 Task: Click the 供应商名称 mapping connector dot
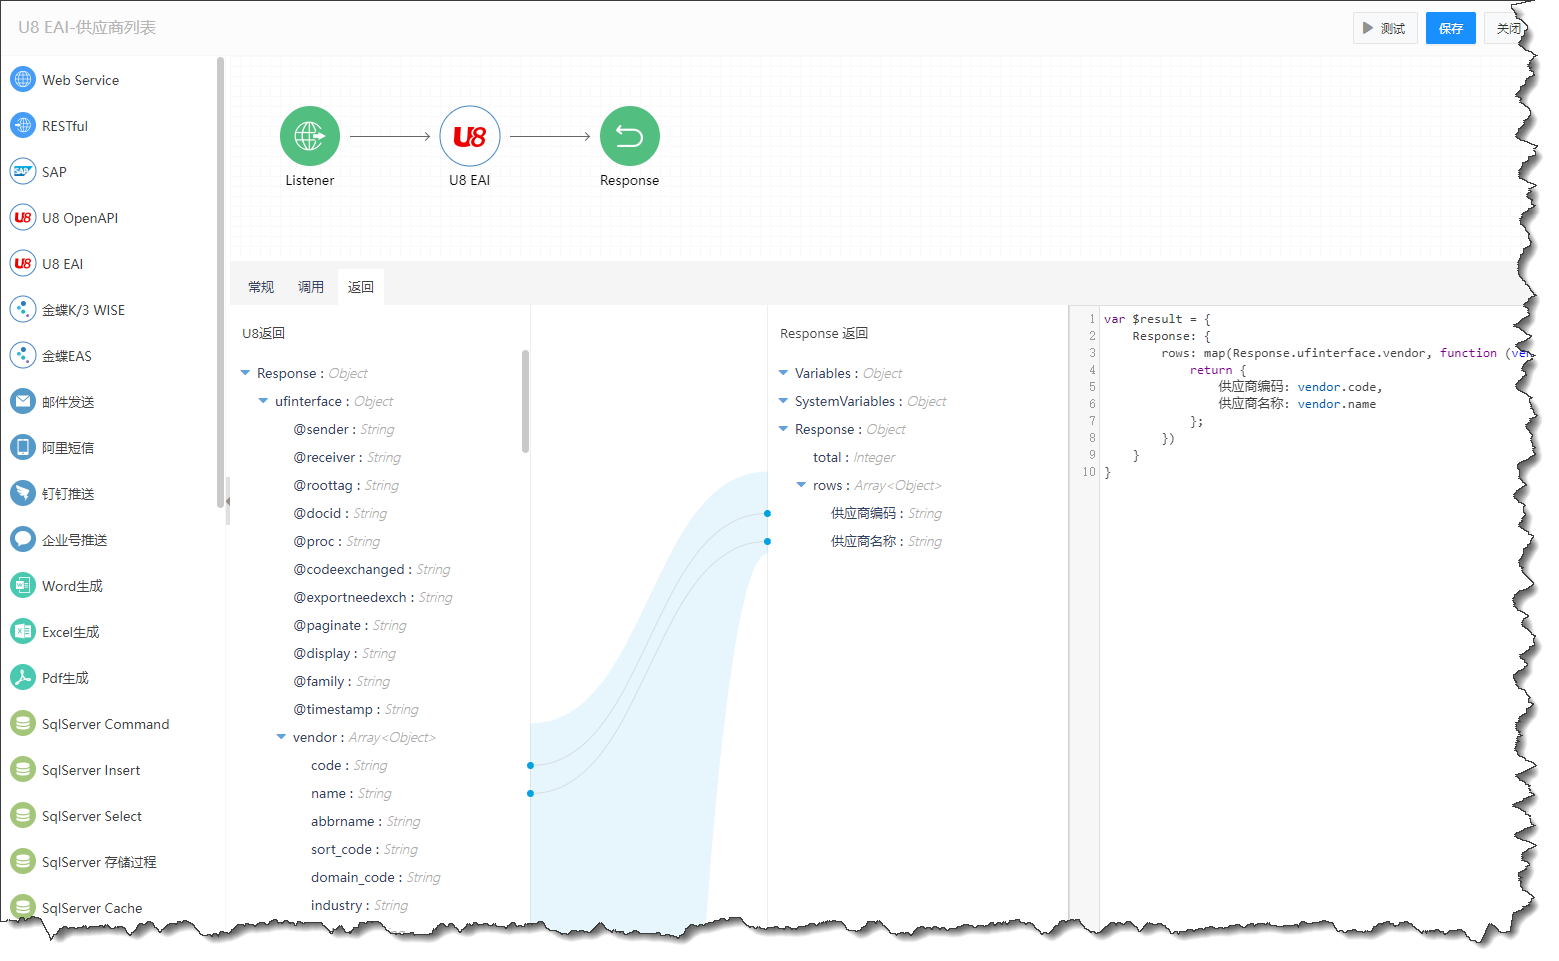click(767, 541)
